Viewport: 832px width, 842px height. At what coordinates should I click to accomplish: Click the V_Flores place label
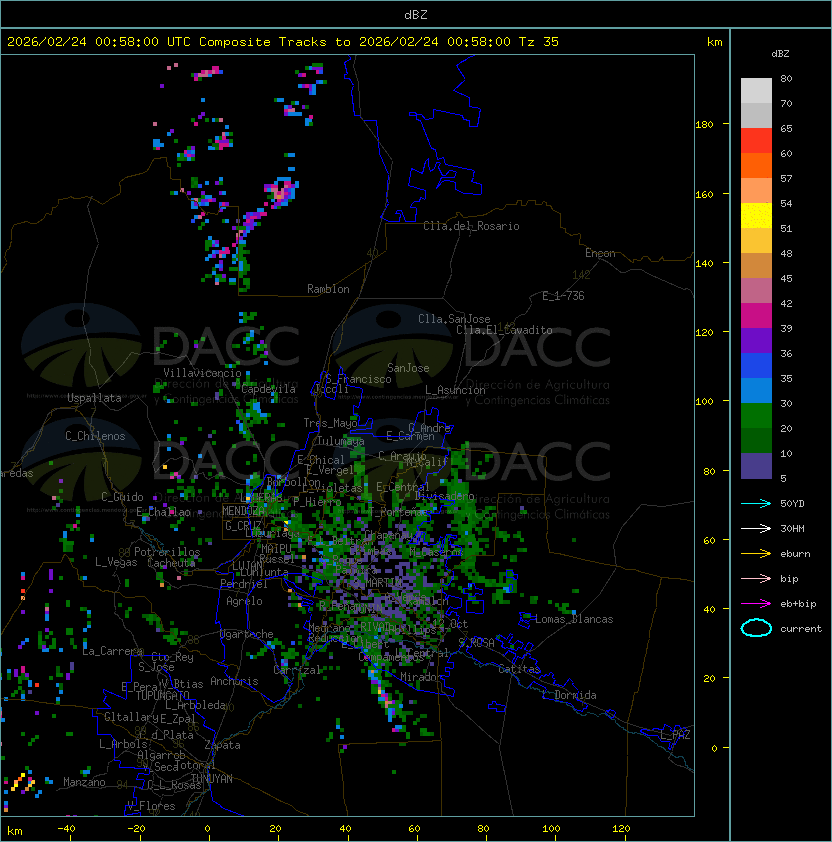(151, 806)
